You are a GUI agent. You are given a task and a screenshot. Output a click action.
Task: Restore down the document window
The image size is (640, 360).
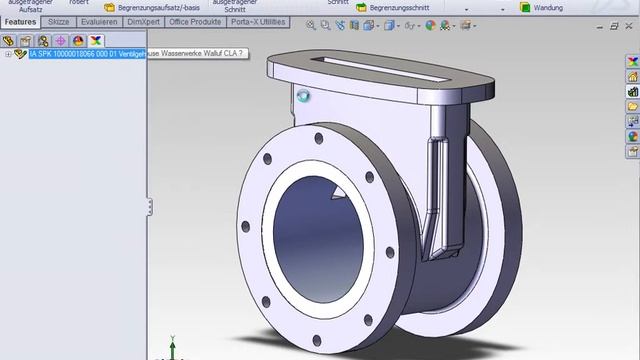click(x=614, y=27)
